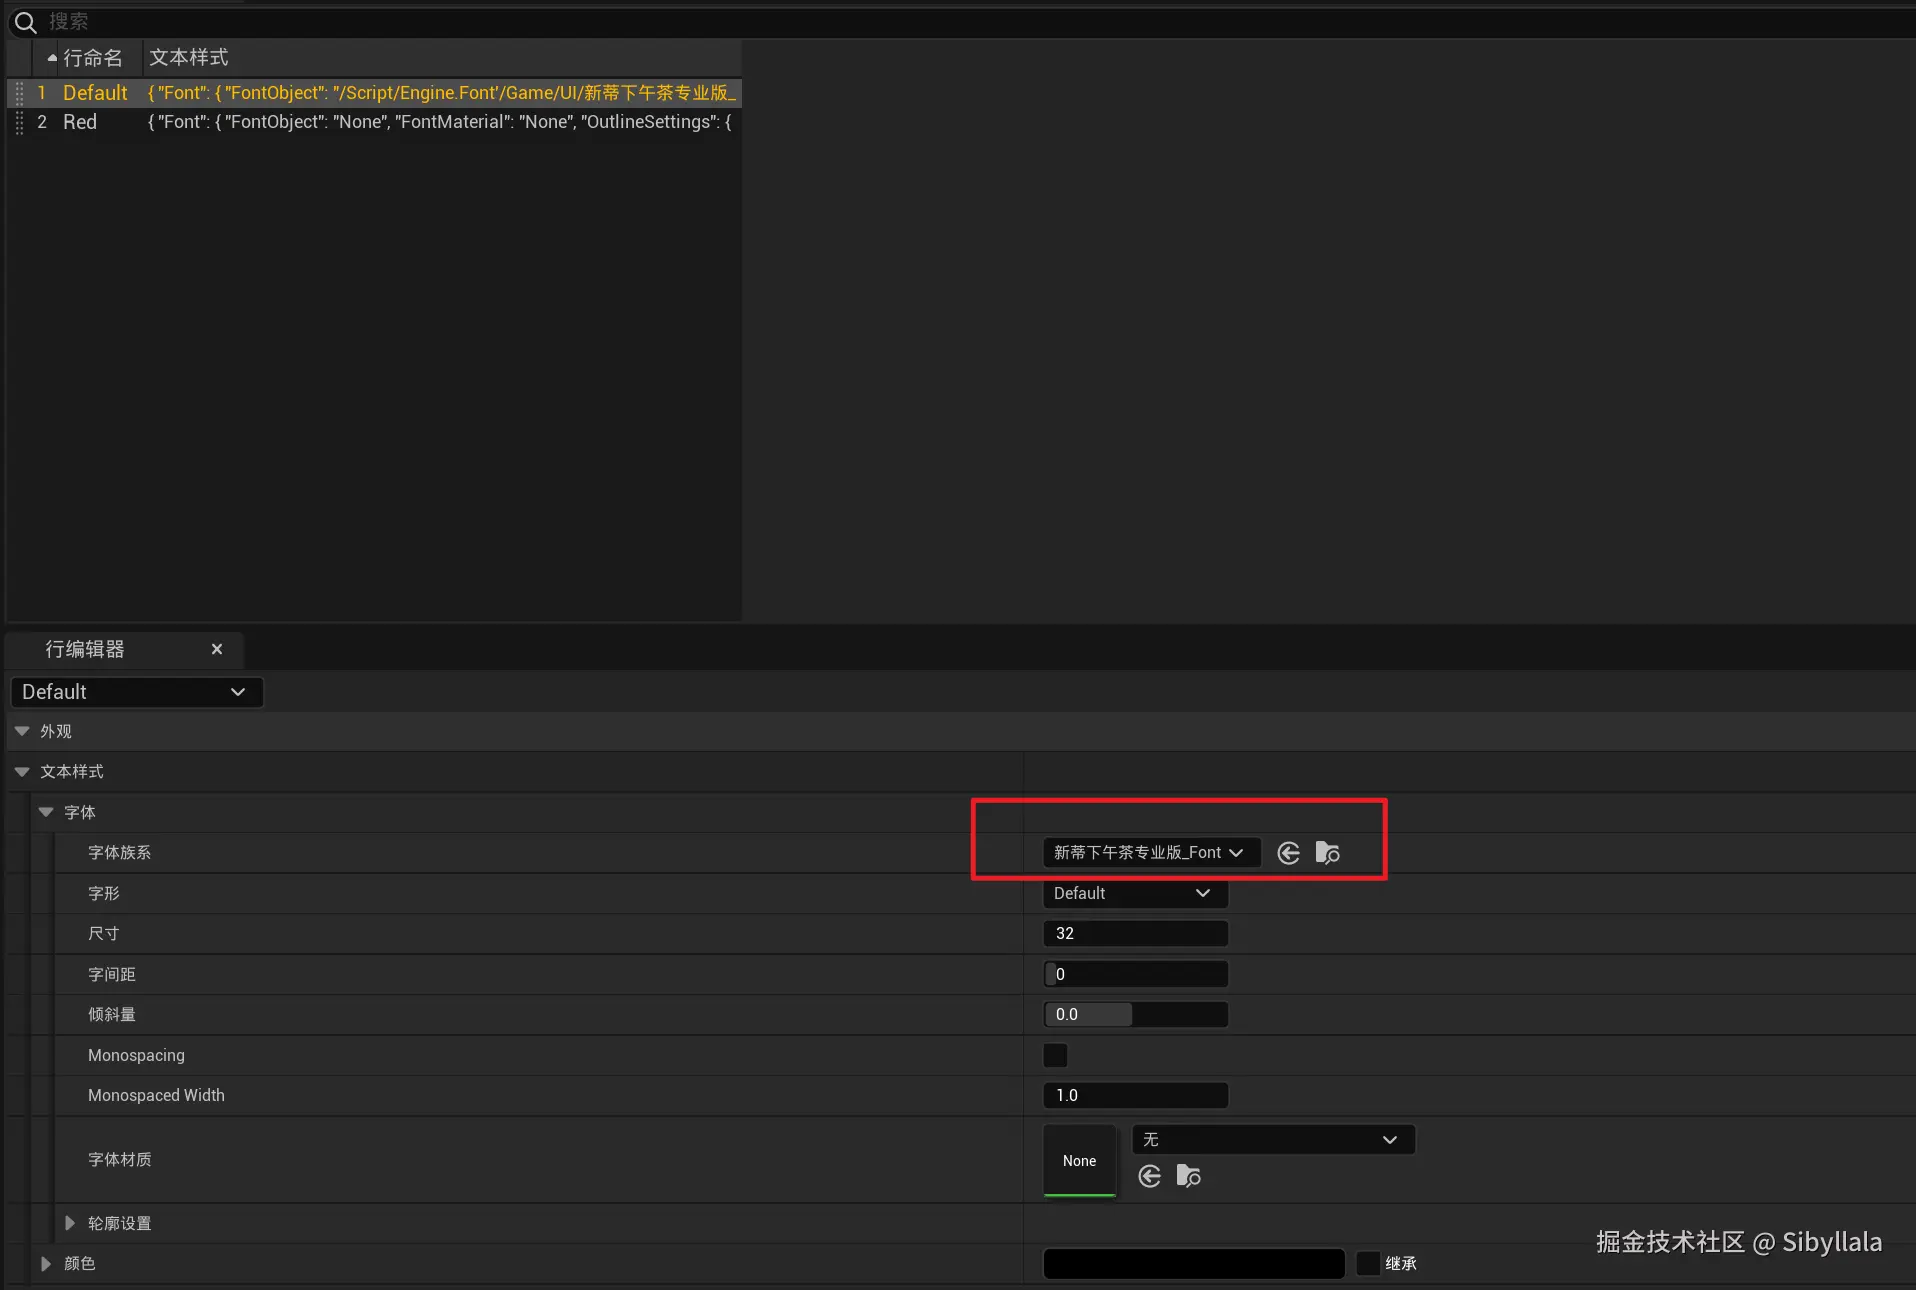Grab the drag handle of the Default row

pos(19,93)
